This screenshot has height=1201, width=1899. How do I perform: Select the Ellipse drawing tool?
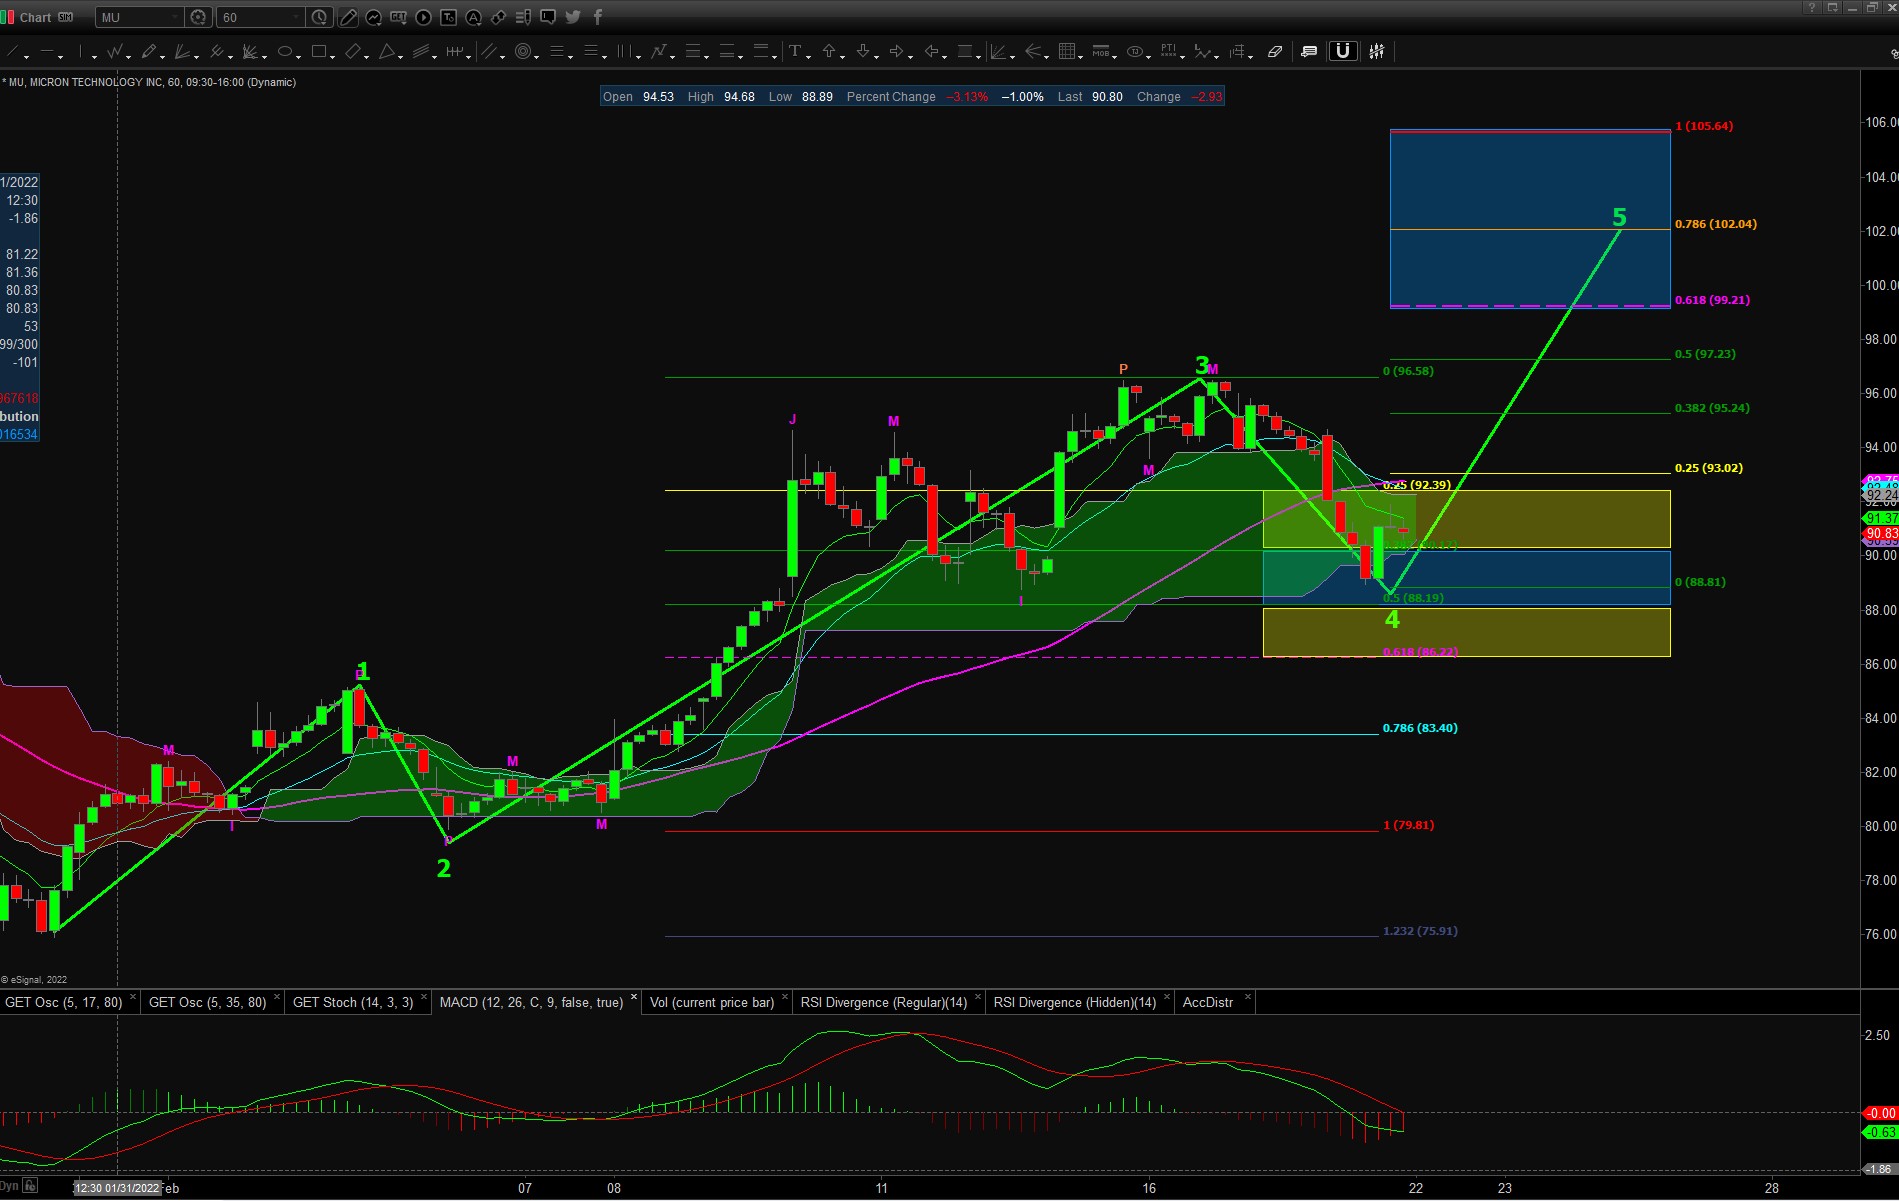285,52
